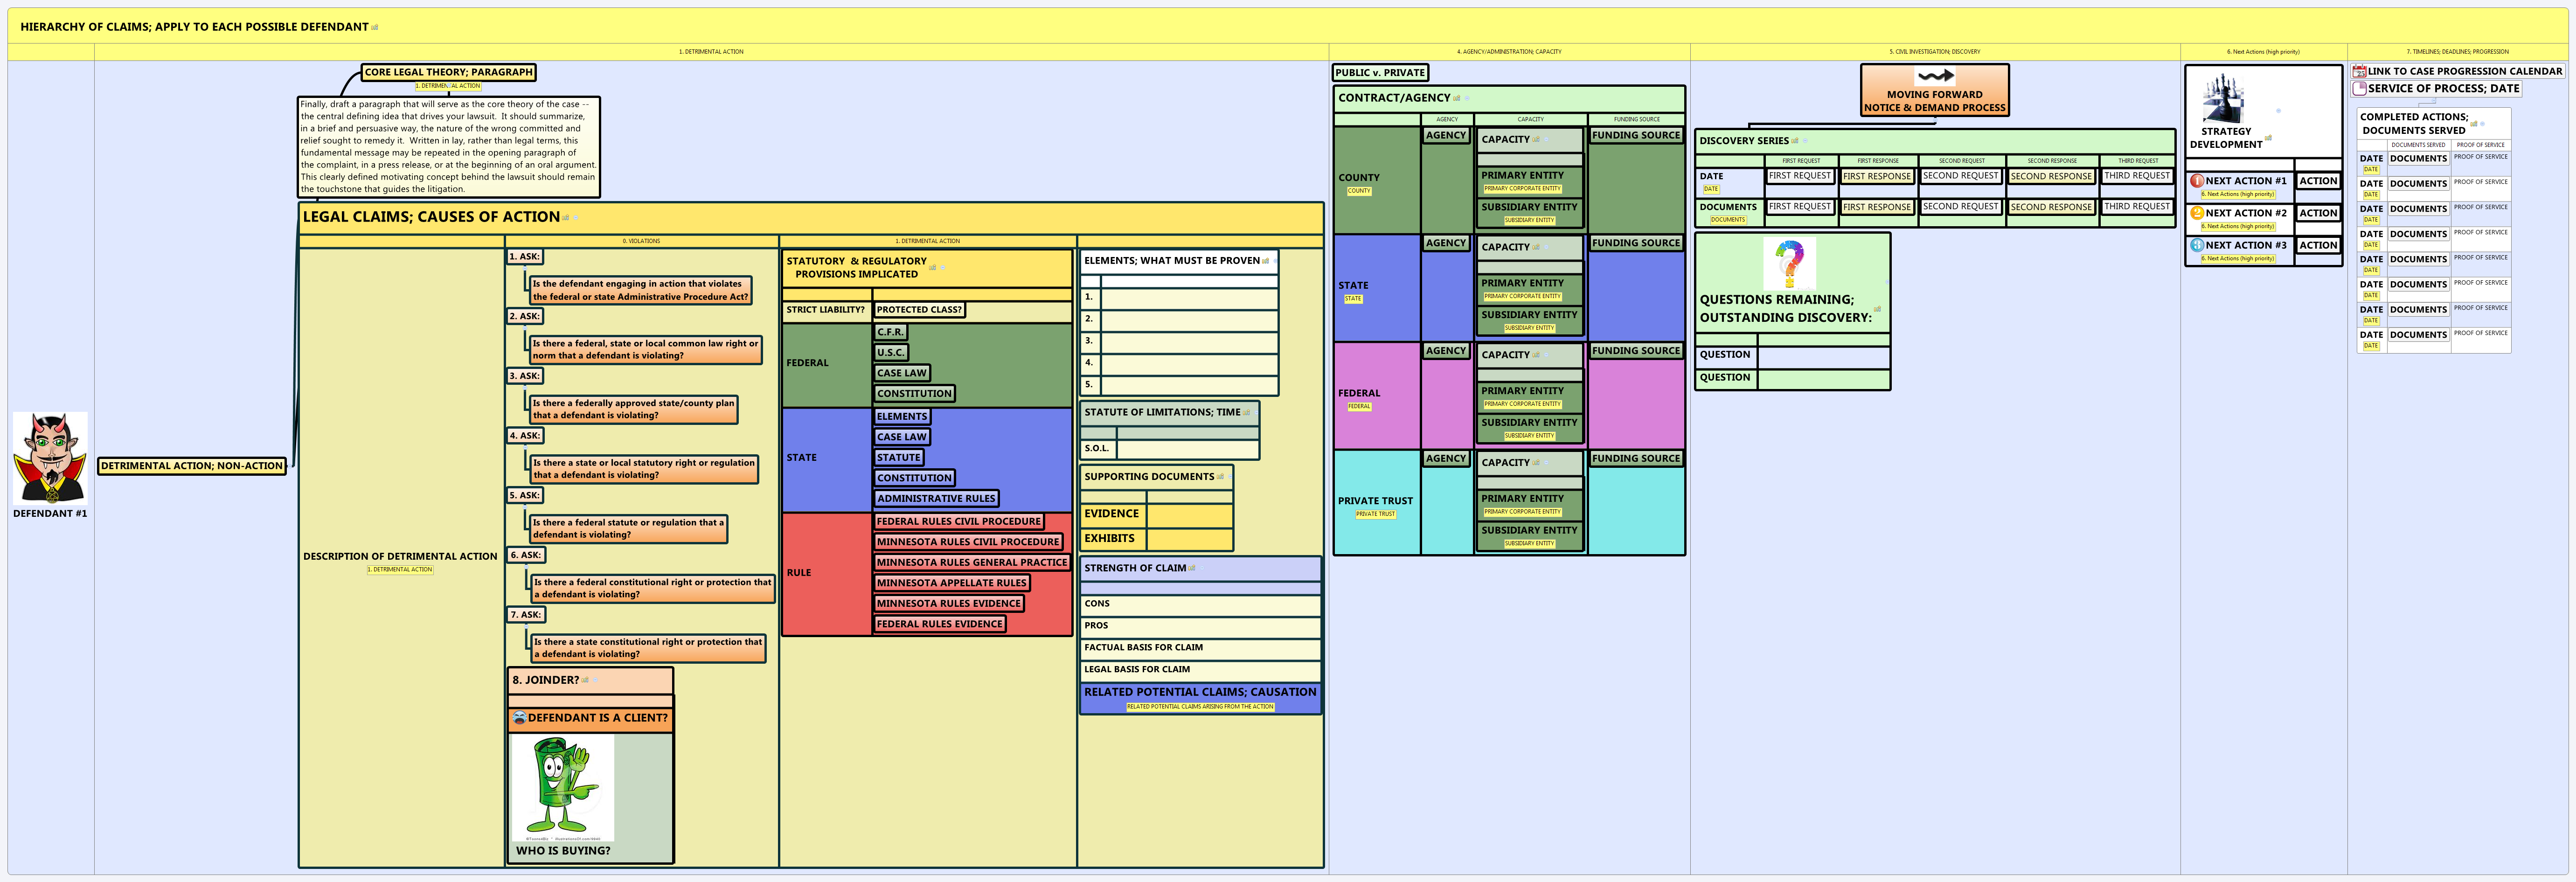Collapse the Strategy Development panel
The width and height of the screenshot is (2576, 882).
(2279, 111)
